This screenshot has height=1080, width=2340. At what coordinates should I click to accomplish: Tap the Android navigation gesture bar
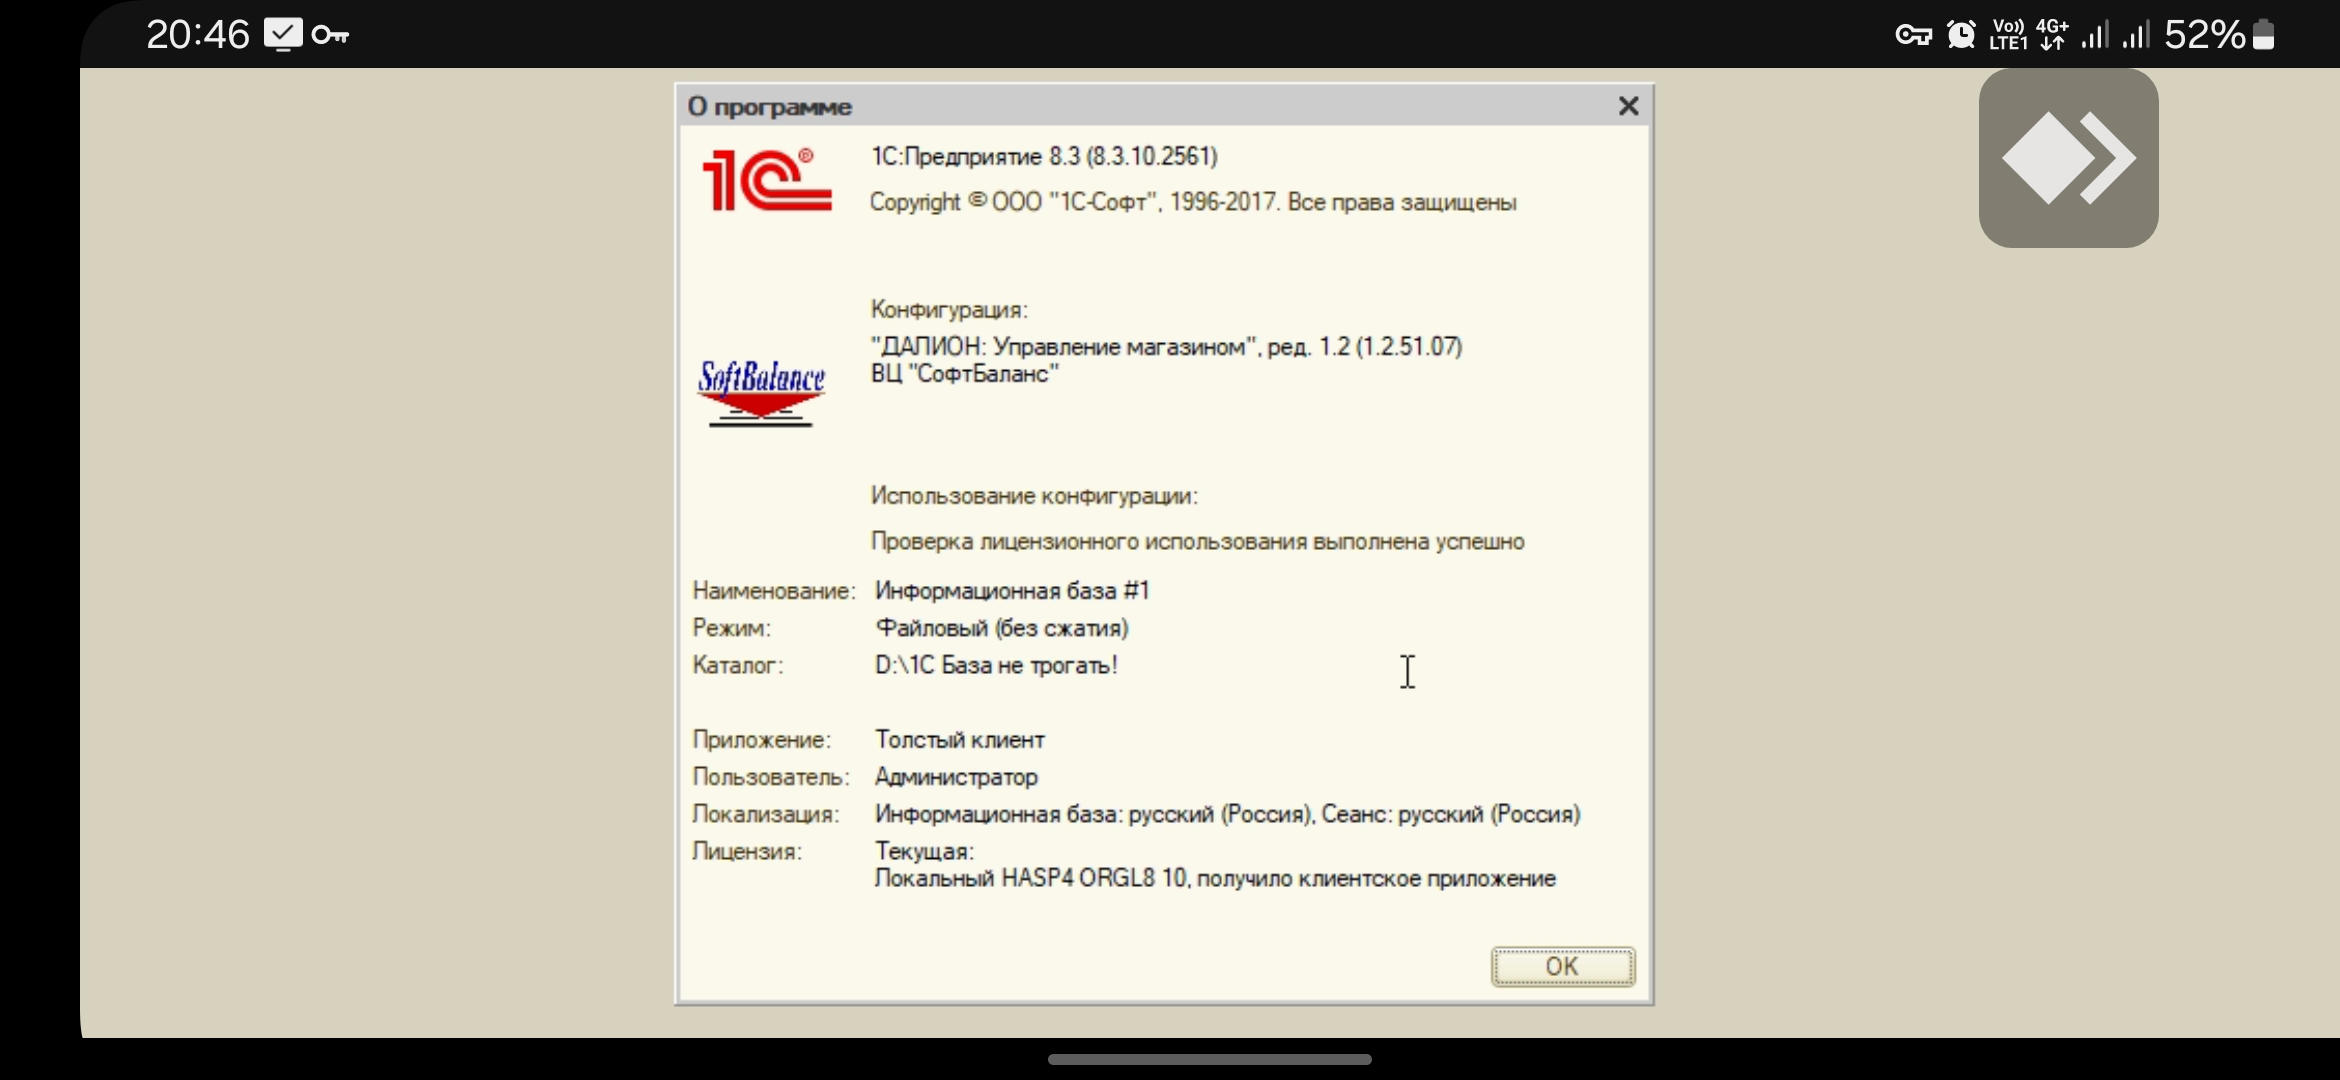(x=1209, y=1059)
